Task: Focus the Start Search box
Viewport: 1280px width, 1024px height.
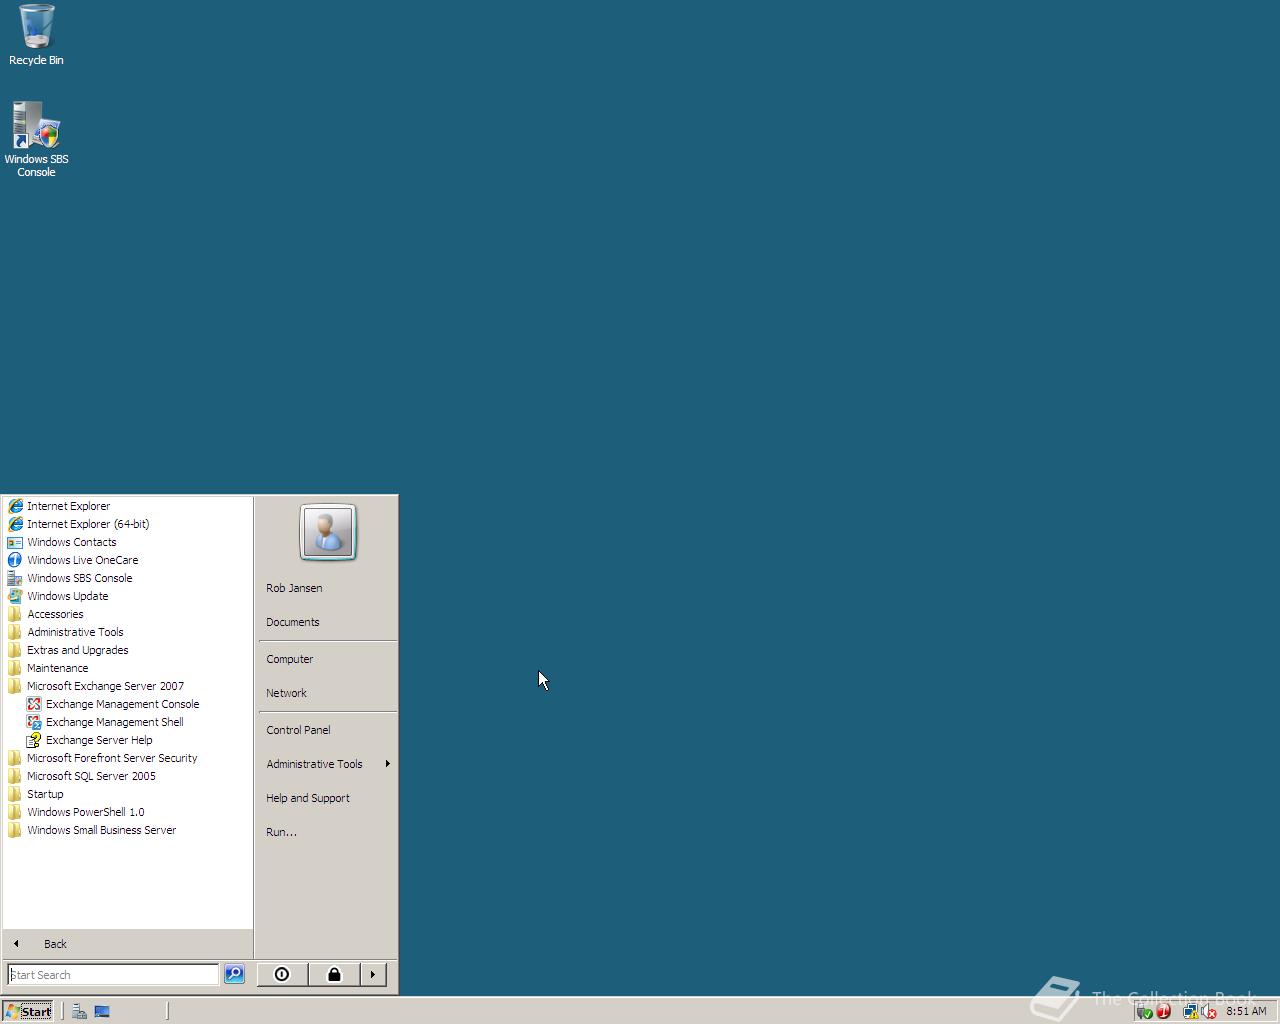Action: (x=113, y=974)
